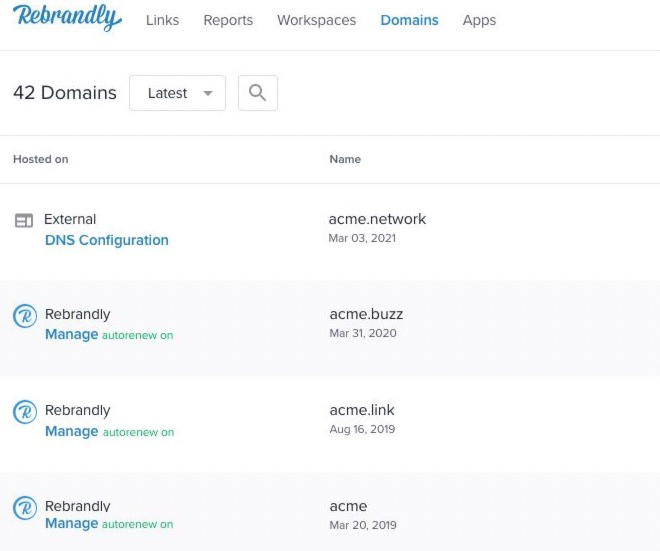Go to the Links tab
The width and height of the screenshot is (660, 551).
(162, 20)
